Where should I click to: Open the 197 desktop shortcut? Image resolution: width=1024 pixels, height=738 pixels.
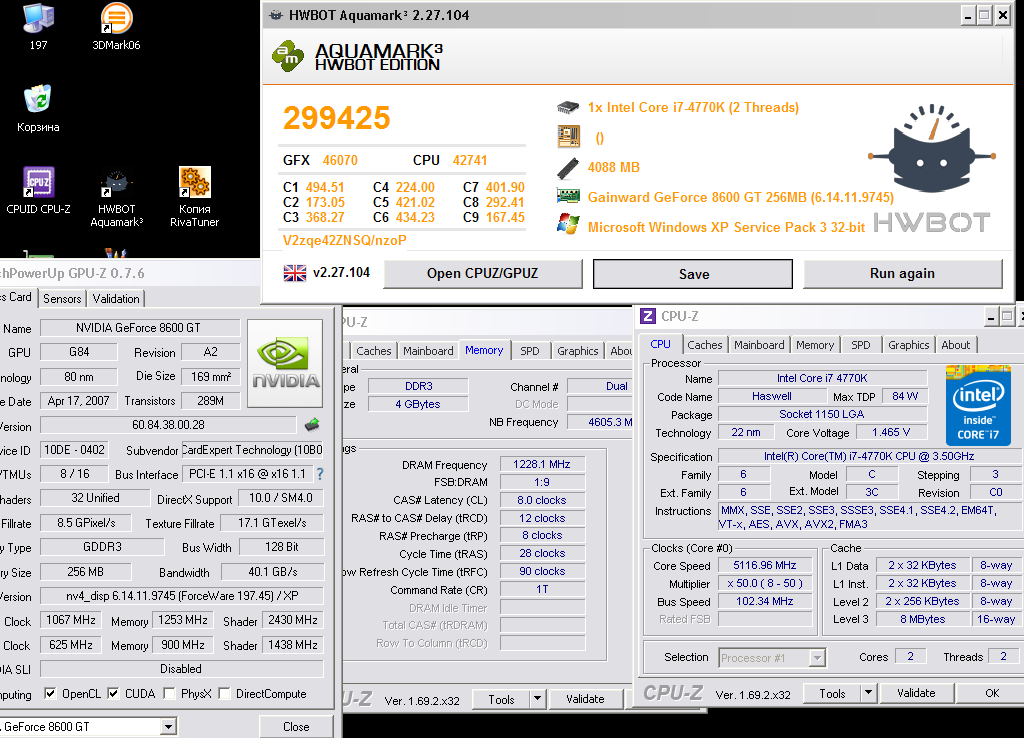click(38, 26)
